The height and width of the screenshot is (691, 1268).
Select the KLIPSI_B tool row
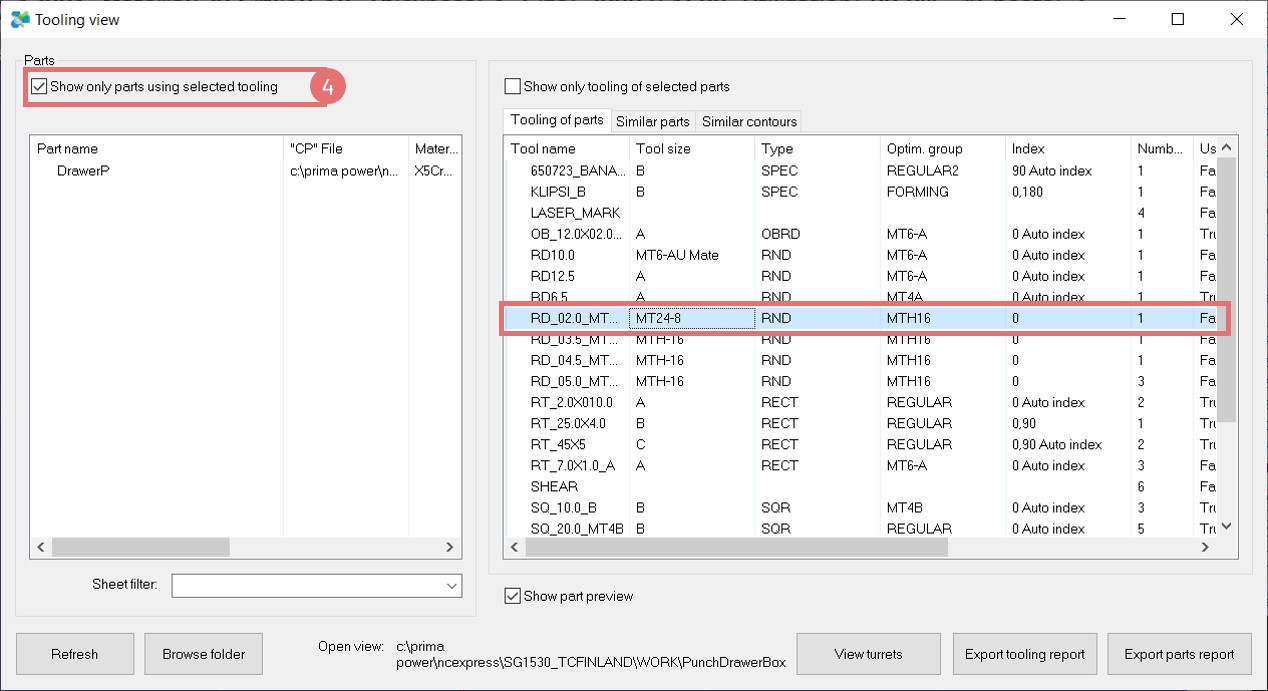coord(559,192)
